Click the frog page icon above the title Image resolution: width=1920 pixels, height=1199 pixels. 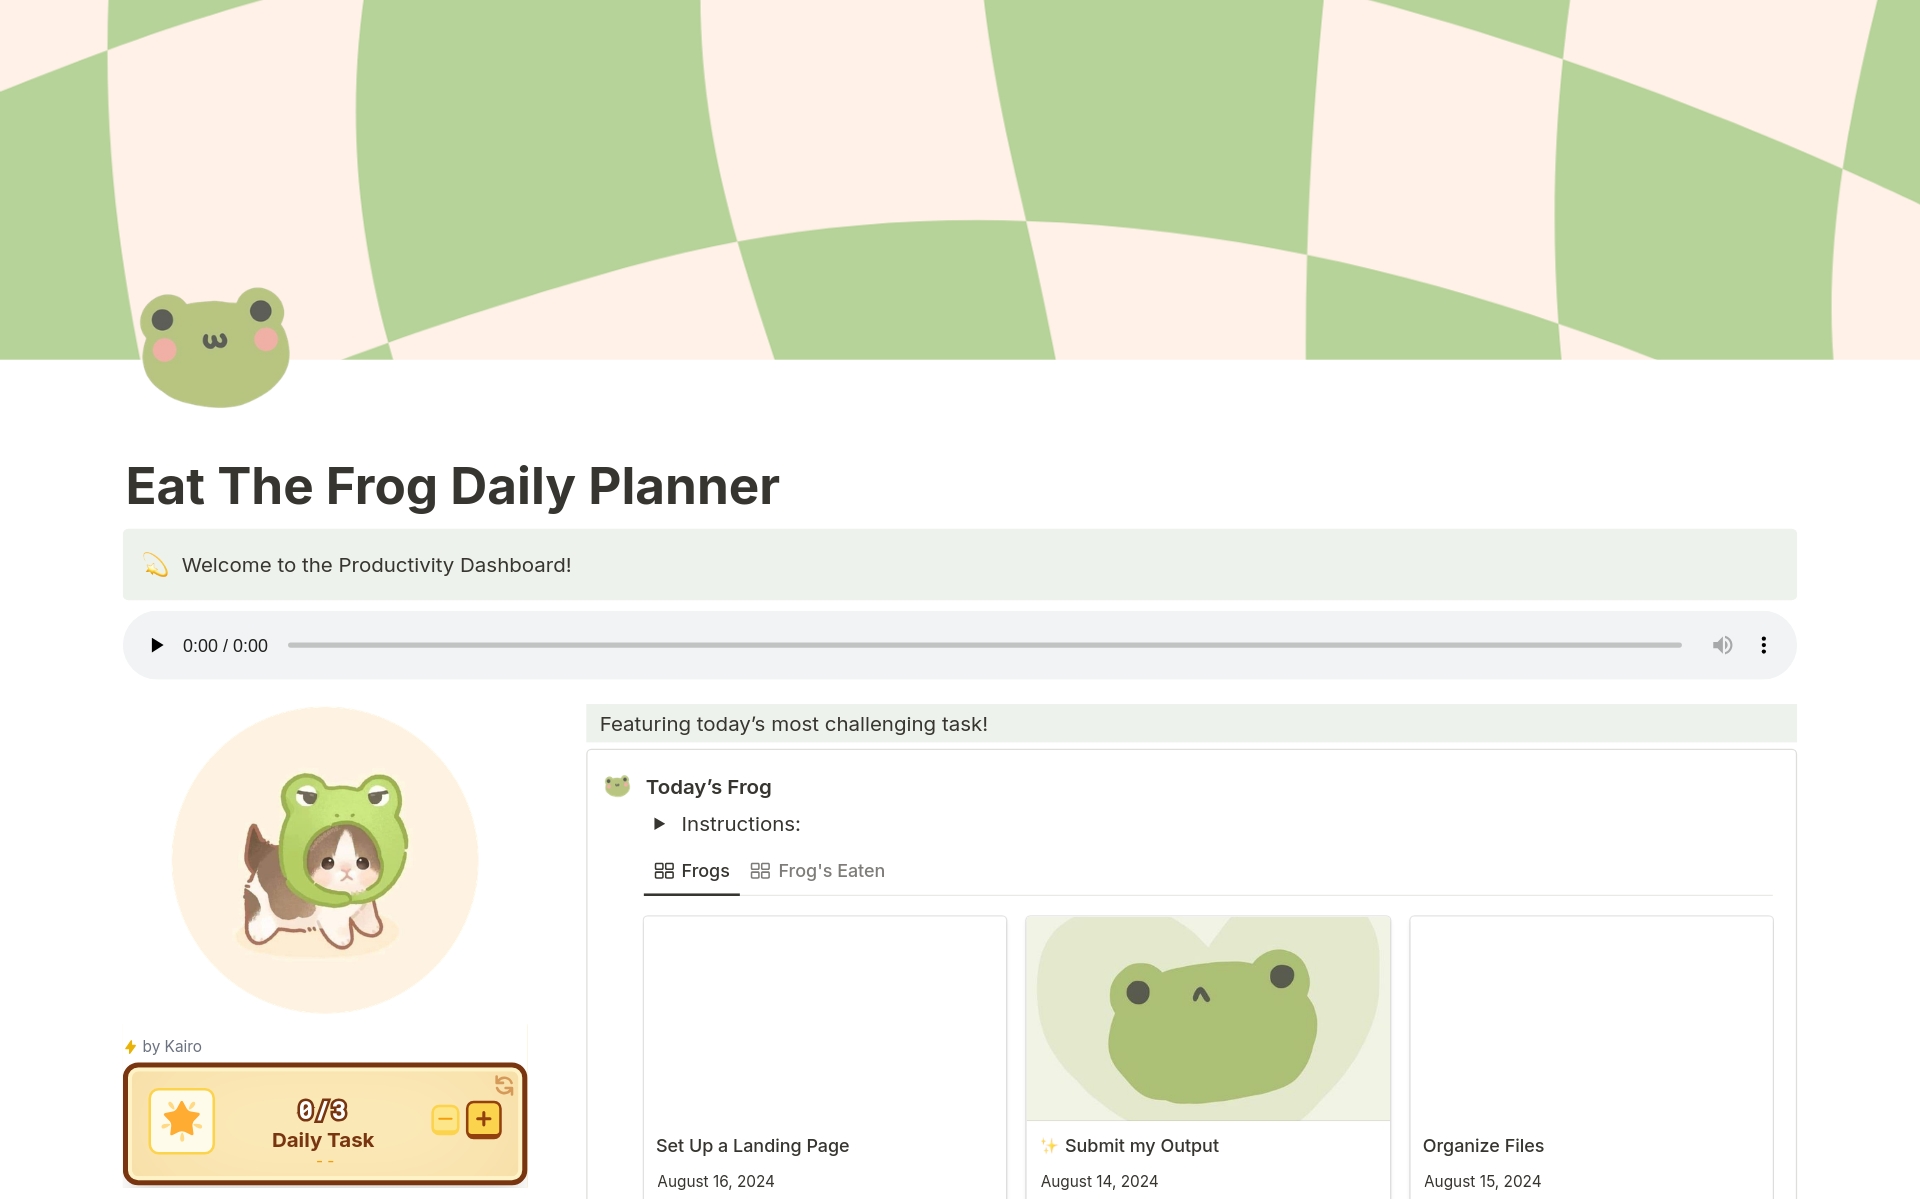click(x=214, y=346)
